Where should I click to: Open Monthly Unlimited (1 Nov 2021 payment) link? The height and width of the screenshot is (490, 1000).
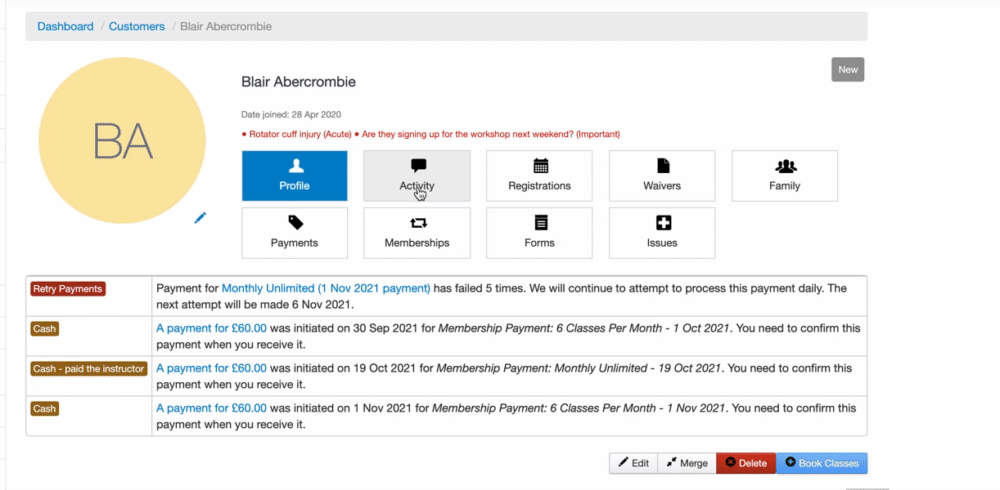[326, 288]
